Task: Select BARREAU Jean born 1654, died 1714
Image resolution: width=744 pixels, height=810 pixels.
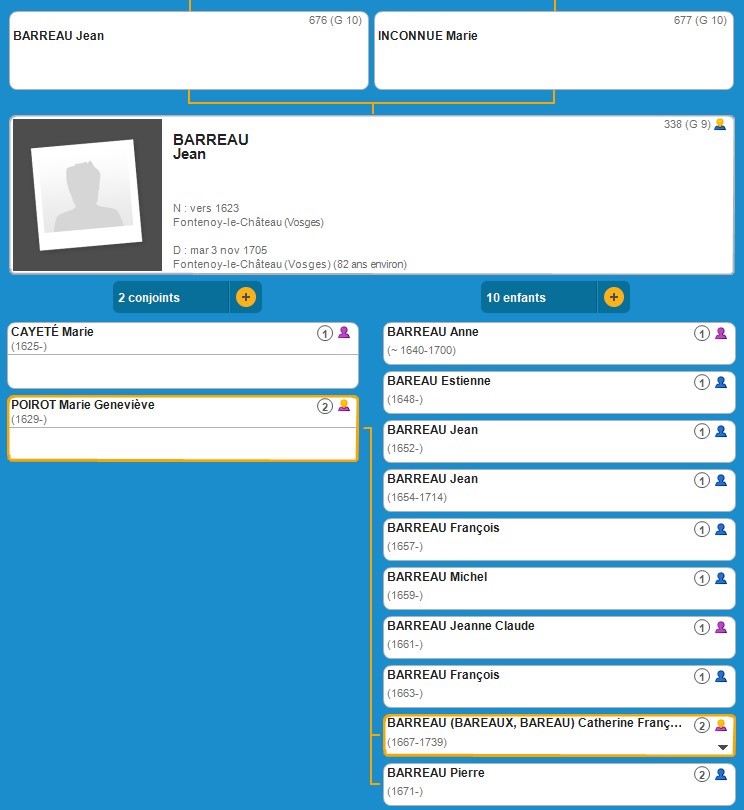Action: (540, 488)
